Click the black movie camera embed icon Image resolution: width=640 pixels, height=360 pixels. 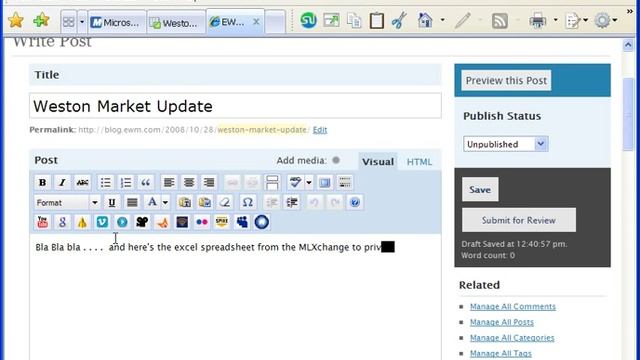point(142,222)
